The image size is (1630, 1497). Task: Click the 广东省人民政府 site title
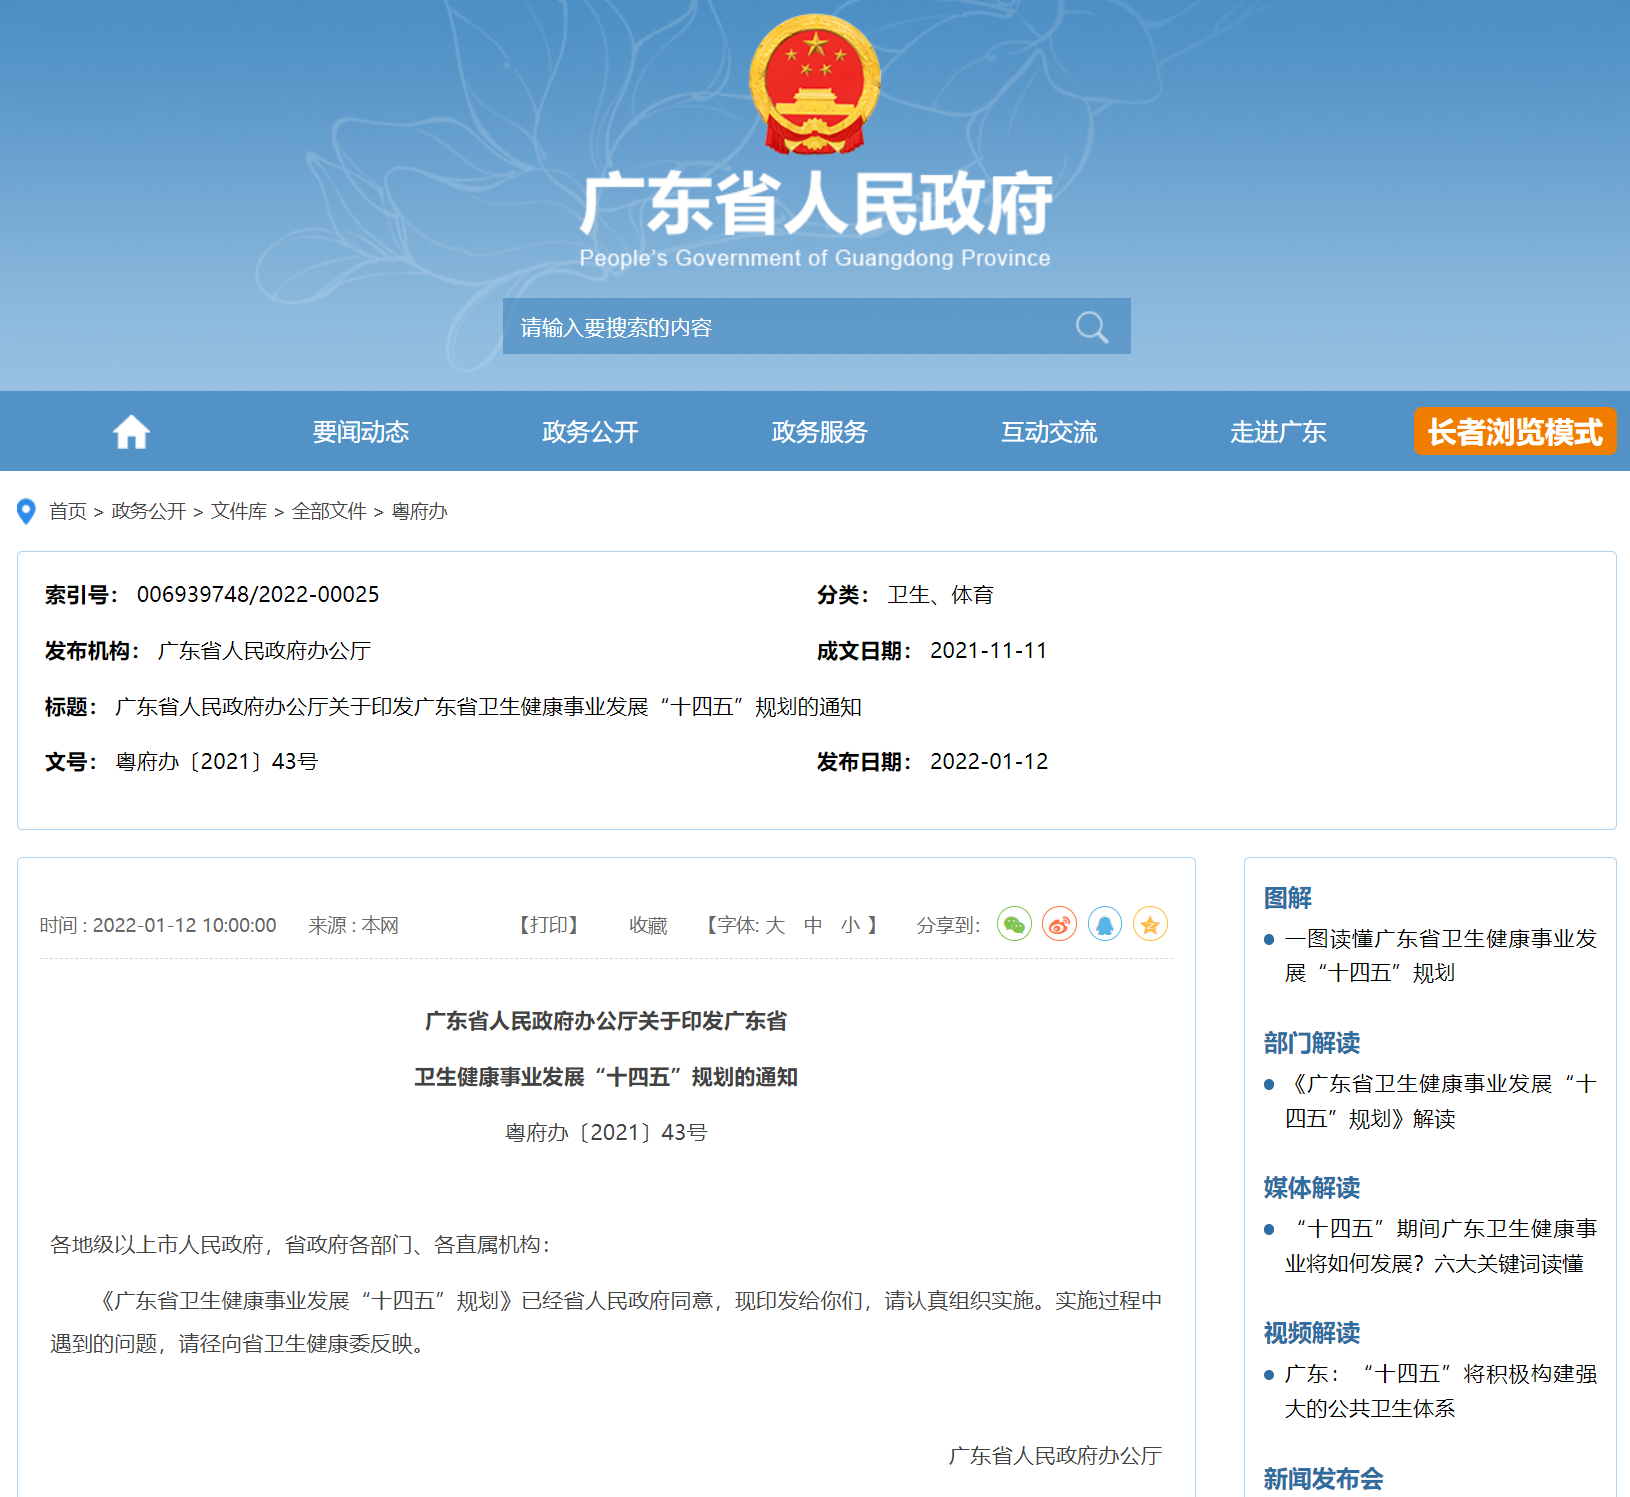(x=815, y=204)
